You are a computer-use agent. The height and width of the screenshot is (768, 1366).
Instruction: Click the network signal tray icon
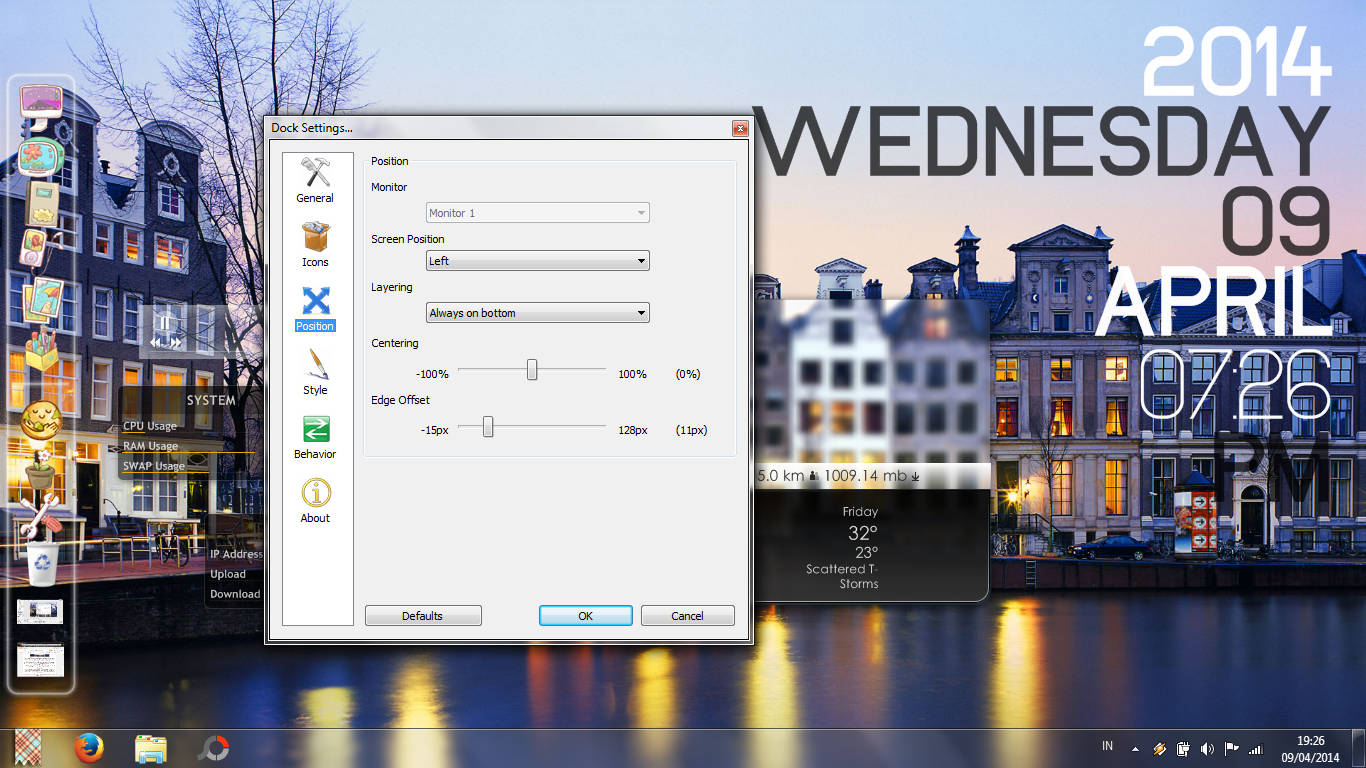tap(1256, 748)
